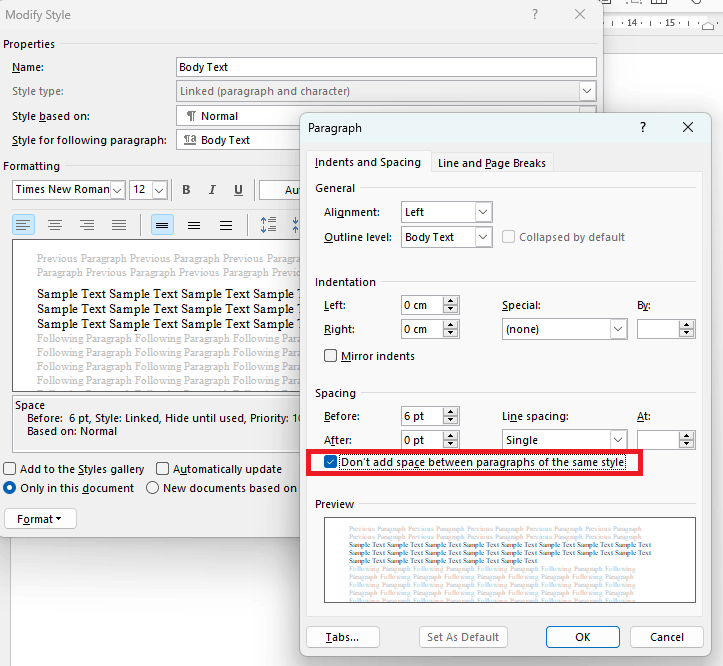The height and width of the screenshot is (666, 723).
Task: Open the font size dropdown
Action: tap(160, 190)
